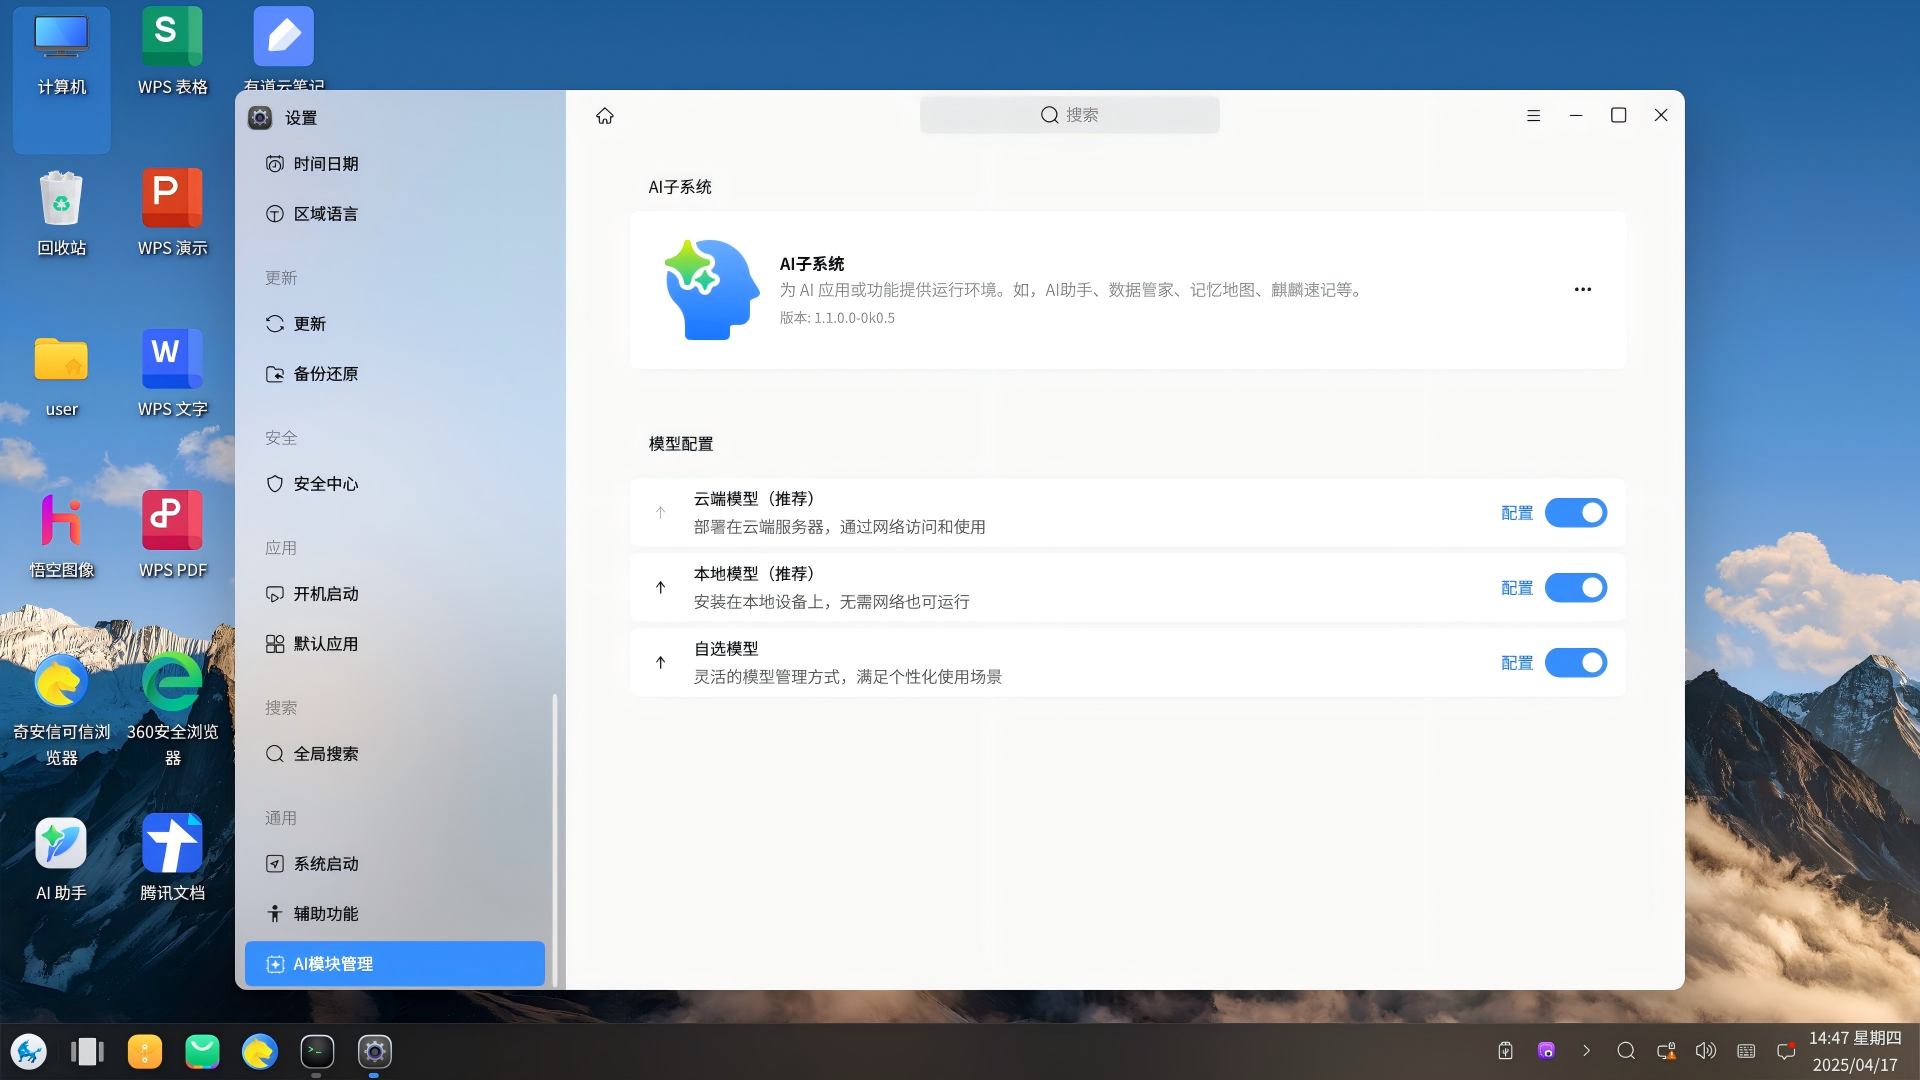Click settings gear in taskbar
The width and height of the screenshot is (1920, 1080).
point(375,1051)
